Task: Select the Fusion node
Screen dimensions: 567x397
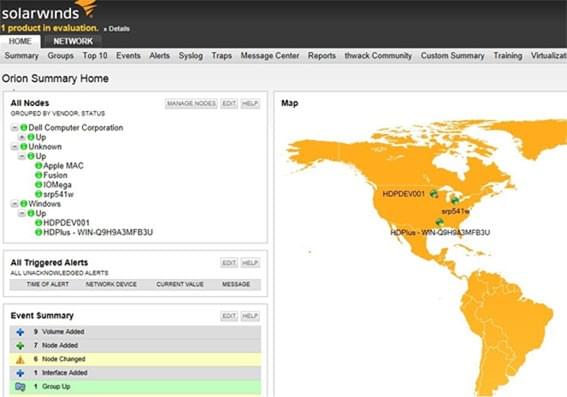Action: pyautogui.click(x=55, y=175)
